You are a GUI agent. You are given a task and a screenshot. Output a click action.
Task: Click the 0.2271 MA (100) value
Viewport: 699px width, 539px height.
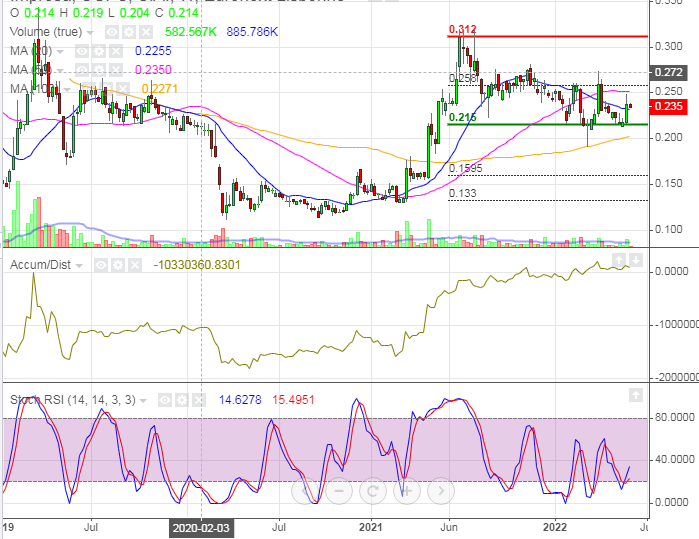(x=160, y=89)
